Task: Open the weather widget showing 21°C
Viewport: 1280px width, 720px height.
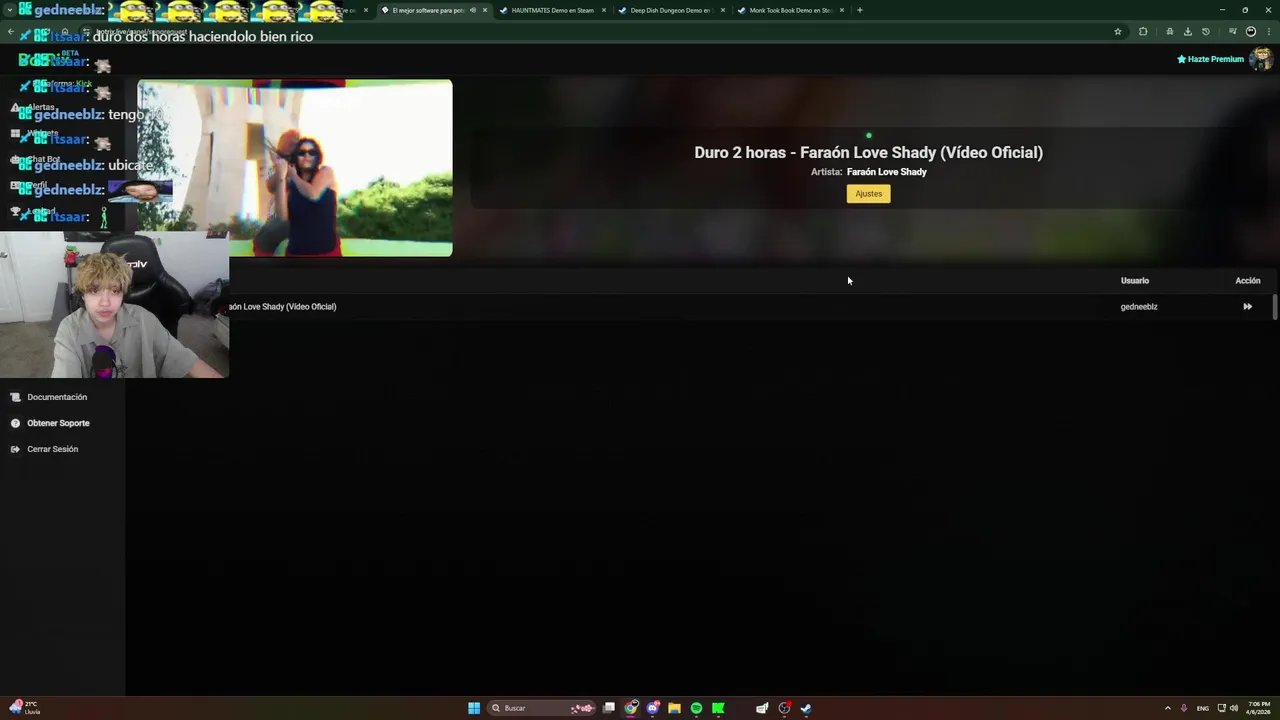Action: coord(25,708)
